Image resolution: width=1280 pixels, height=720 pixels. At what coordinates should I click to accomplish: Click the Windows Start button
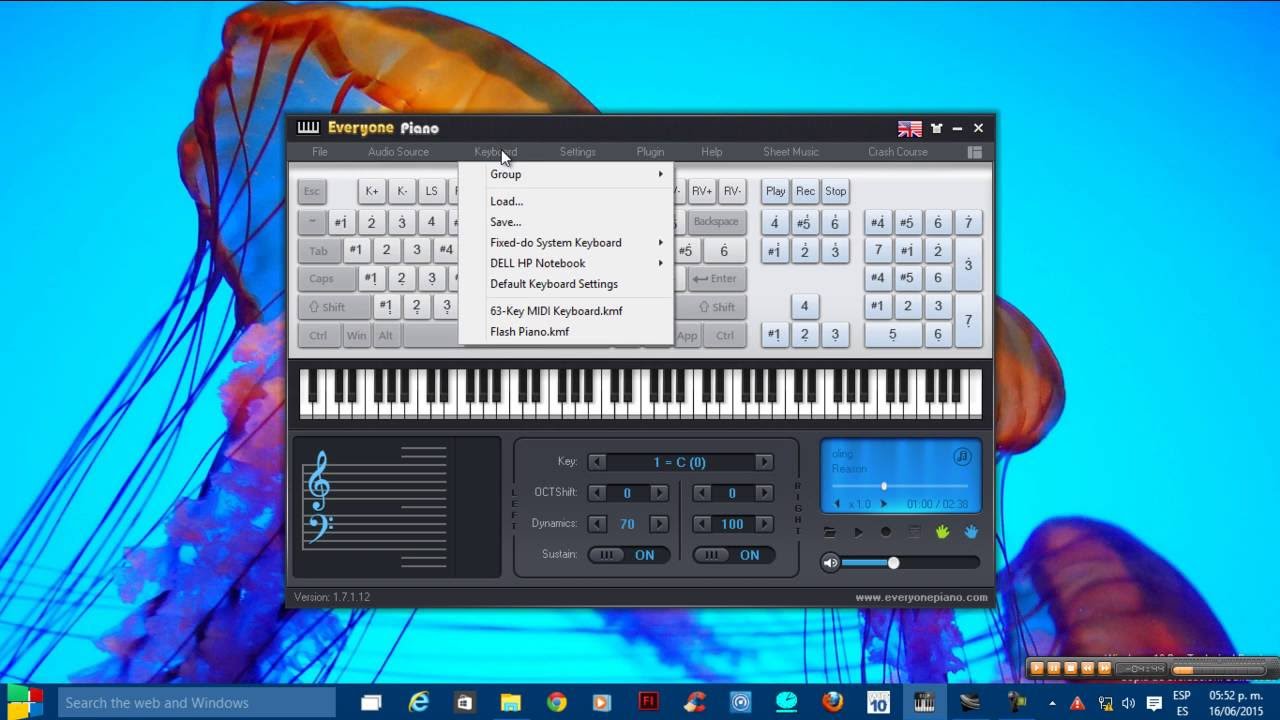tap(25, 702)
